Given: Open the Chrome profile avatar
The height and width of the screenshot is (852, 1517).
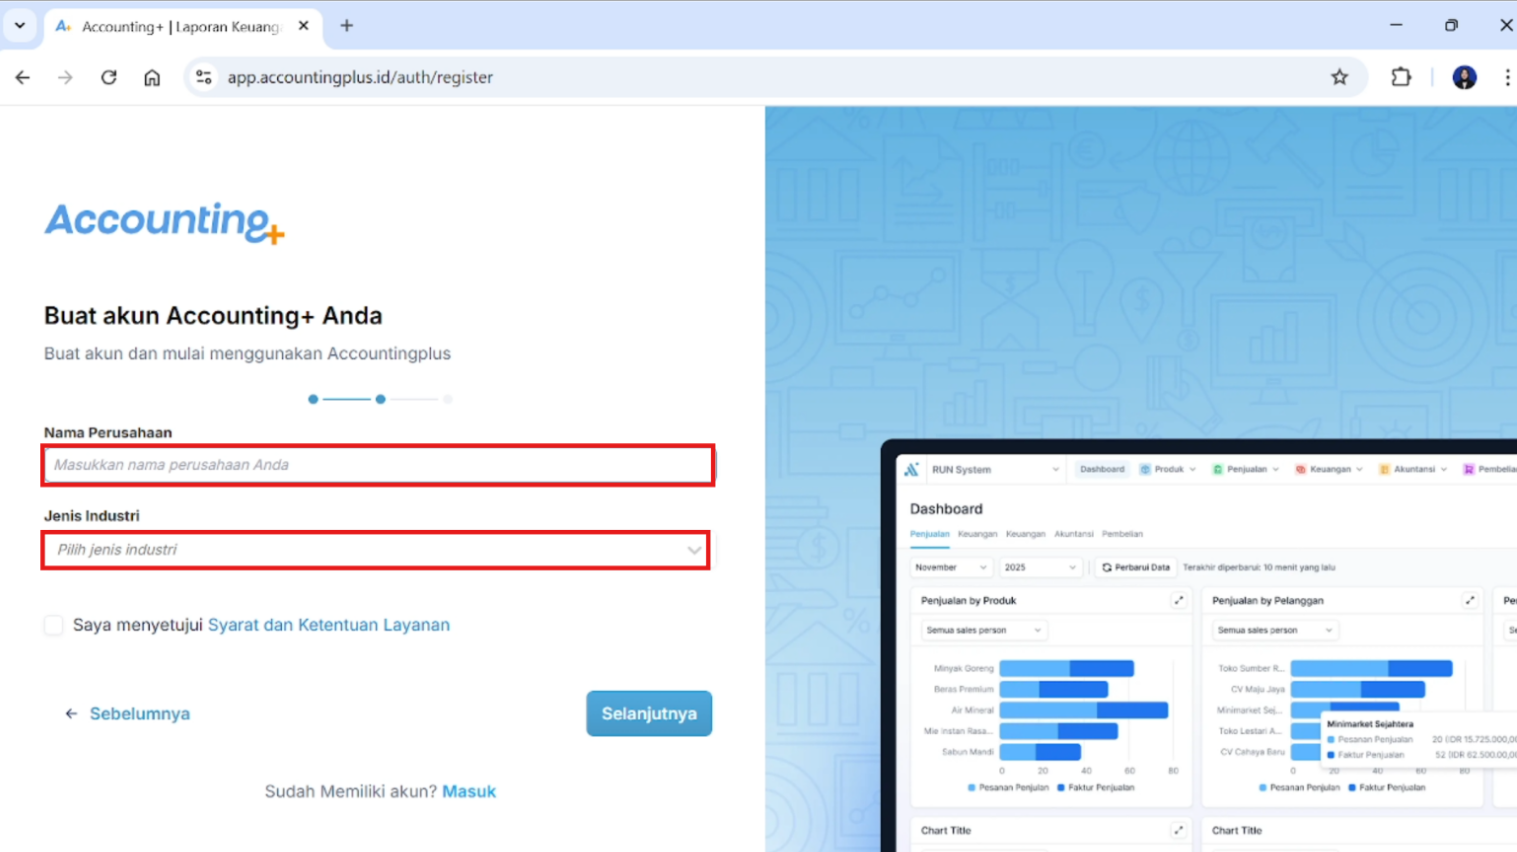Looking at the screenshot, I should (x=1464, y=77).
